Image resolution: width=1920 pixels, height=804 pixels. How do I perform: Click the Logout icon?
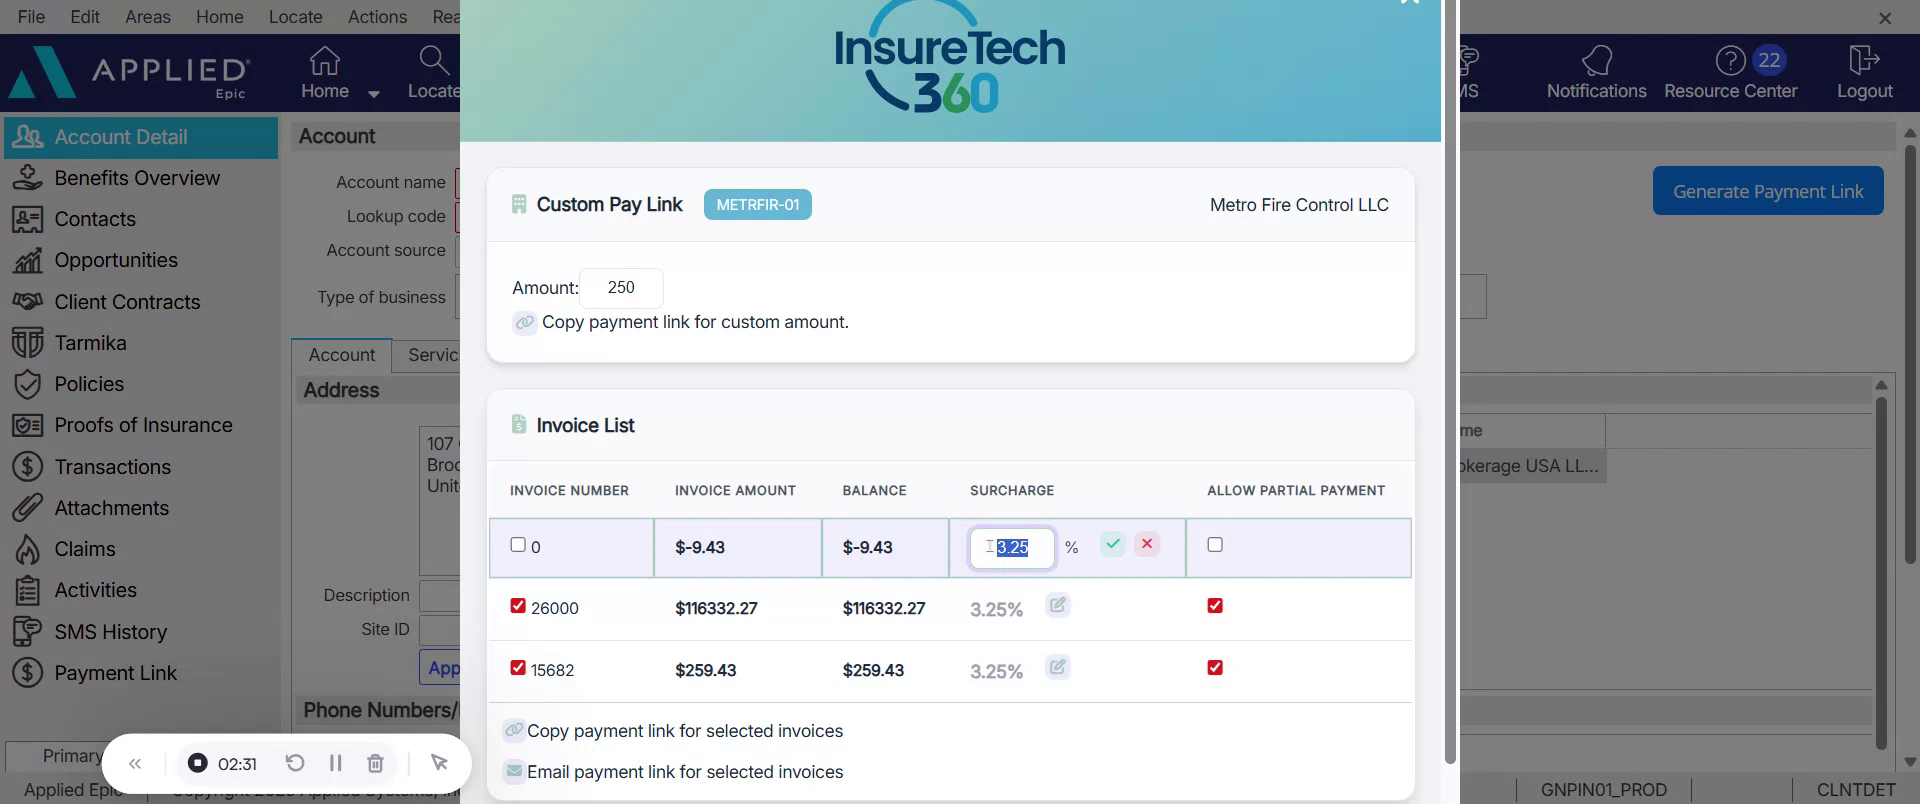1864,62
